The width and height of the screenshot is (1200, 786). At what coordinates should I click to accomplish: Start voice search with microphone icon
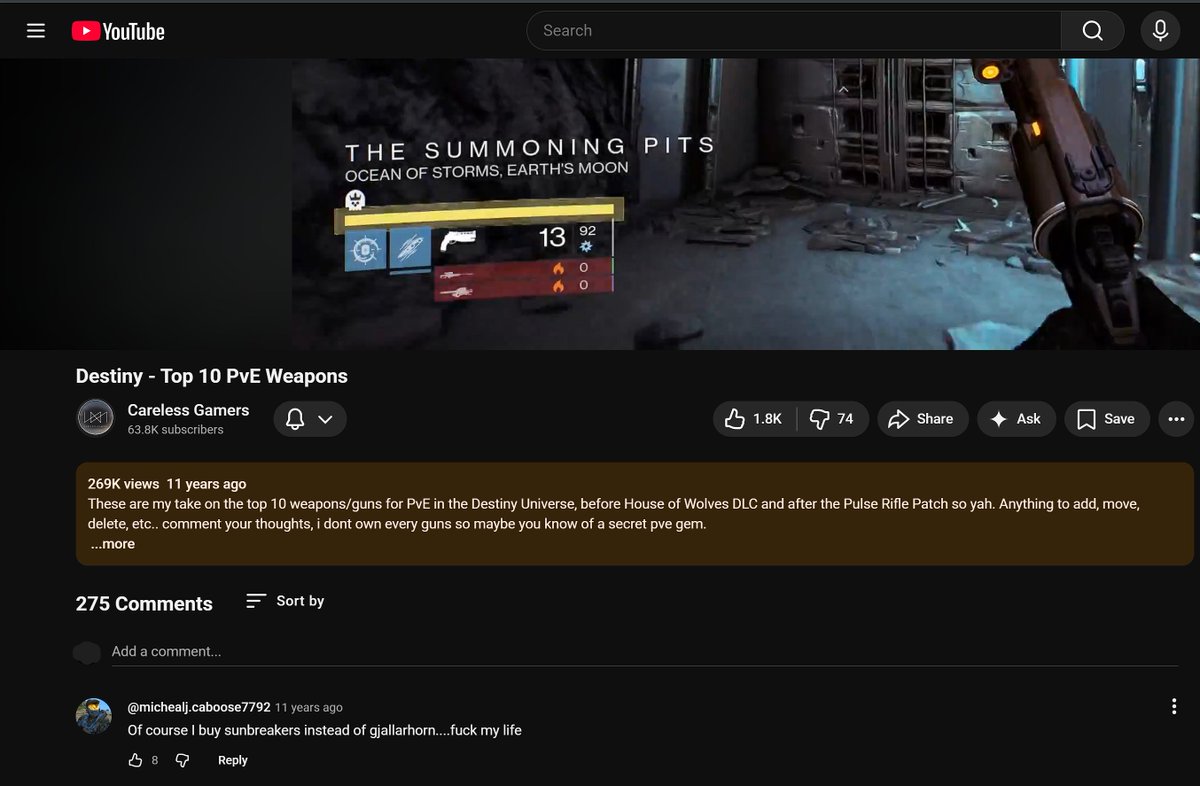(x=1160, y=31)
